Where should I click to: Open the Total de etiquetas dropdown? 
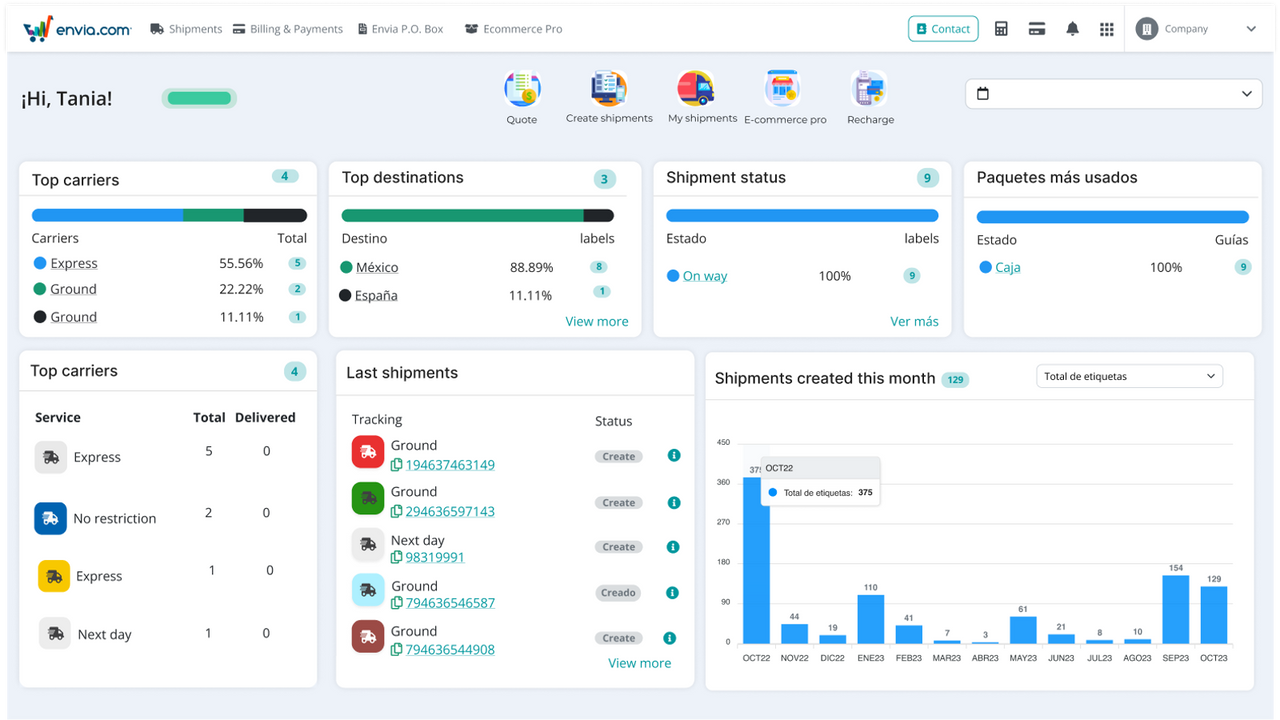tap(1129, 375)
